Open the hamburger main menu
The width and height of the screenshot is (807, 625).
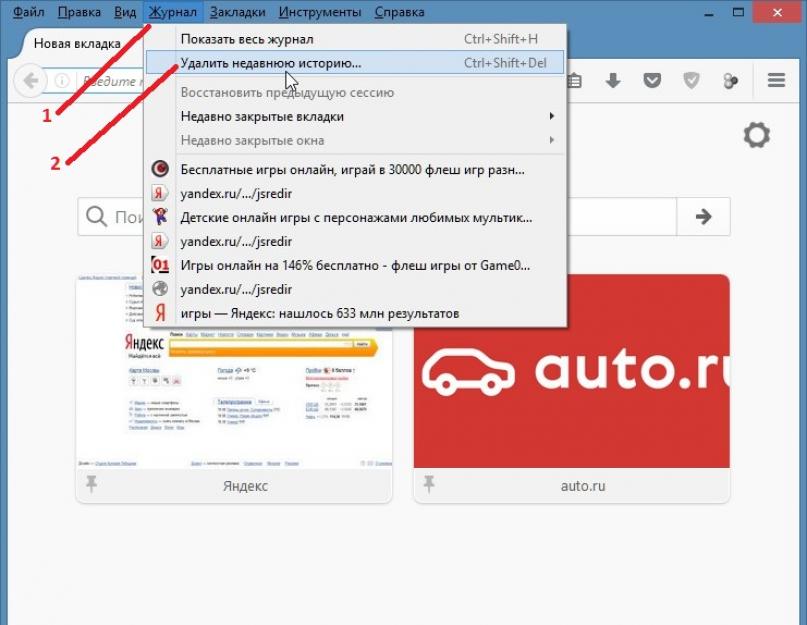(776, 80)
